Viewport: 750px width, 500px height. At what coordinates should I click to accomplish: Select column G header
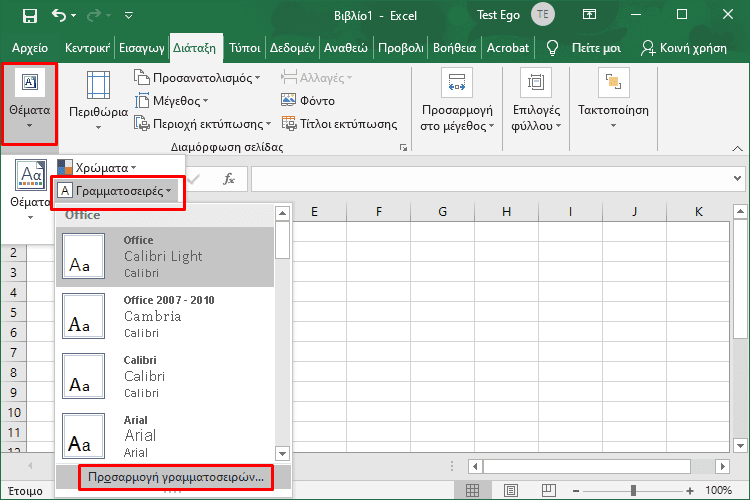point(442,211)
